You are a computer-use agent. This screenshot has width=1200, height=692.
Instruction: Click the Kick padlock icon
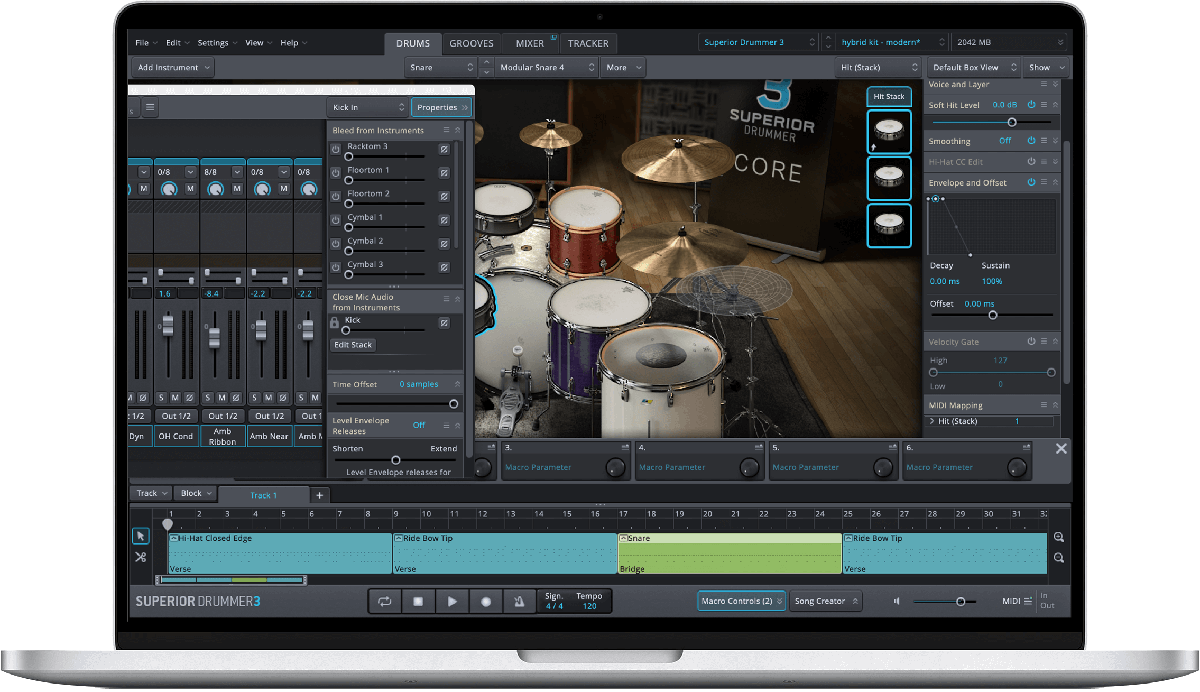click(335, 324)
